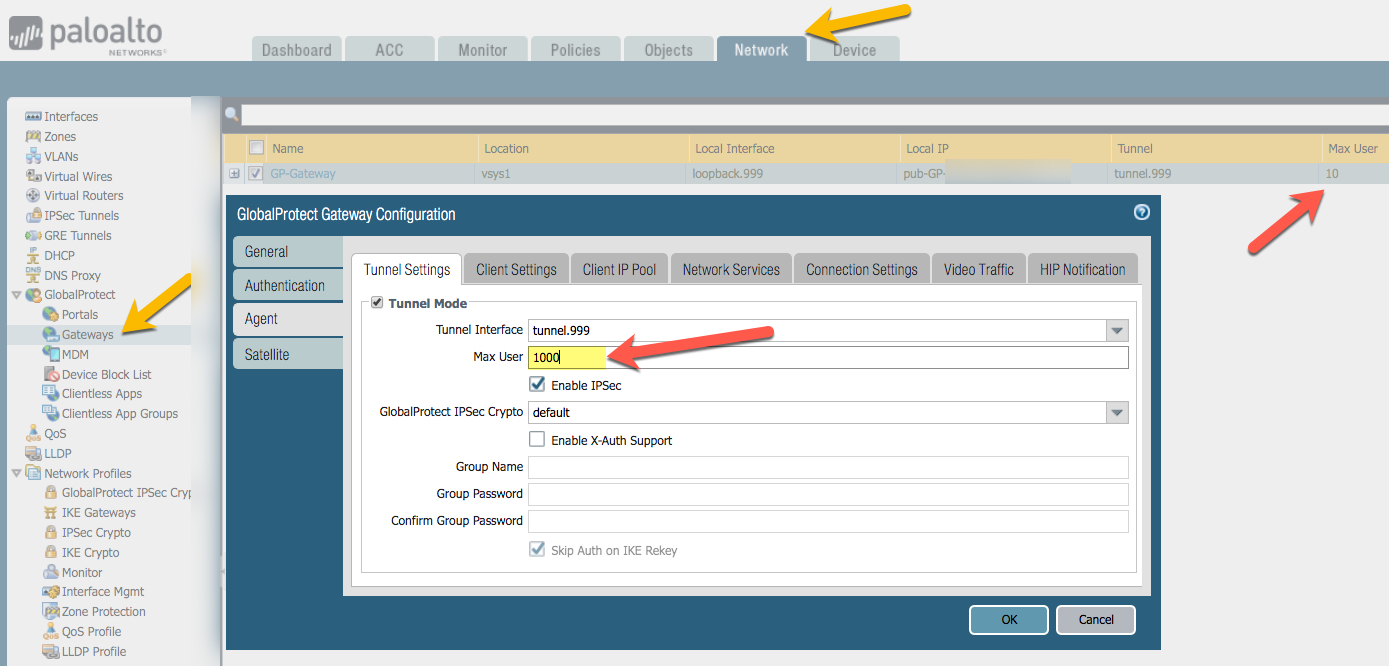
Task: Click the Confirm Group Password field
Action: [x=828, y=521]
